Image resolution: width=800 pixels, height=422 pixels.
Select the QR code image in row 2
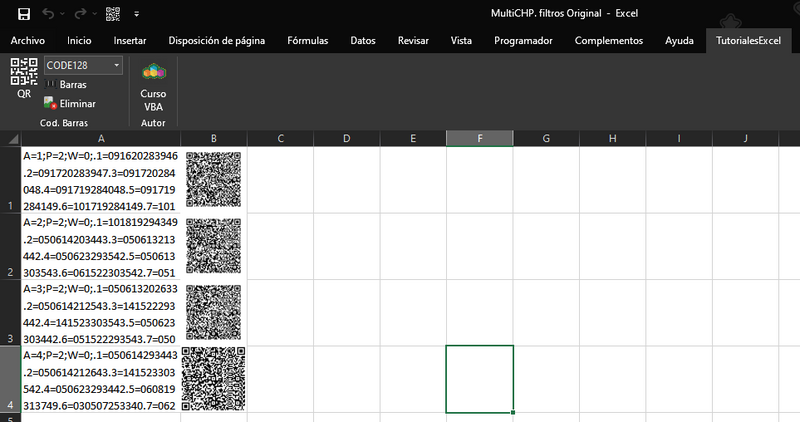click(x=213, y=246)
